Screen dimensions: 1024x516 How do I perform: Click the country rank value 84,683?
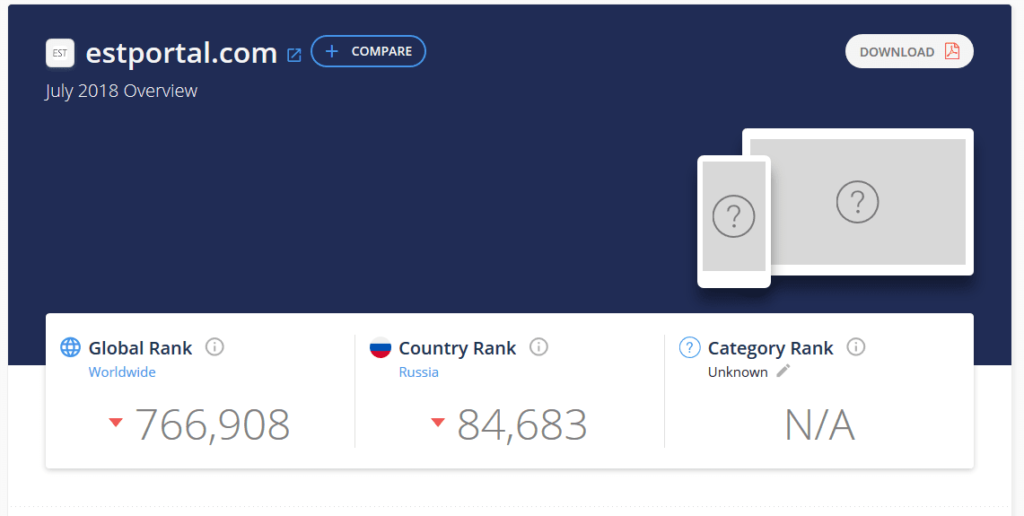click(522, 425)
